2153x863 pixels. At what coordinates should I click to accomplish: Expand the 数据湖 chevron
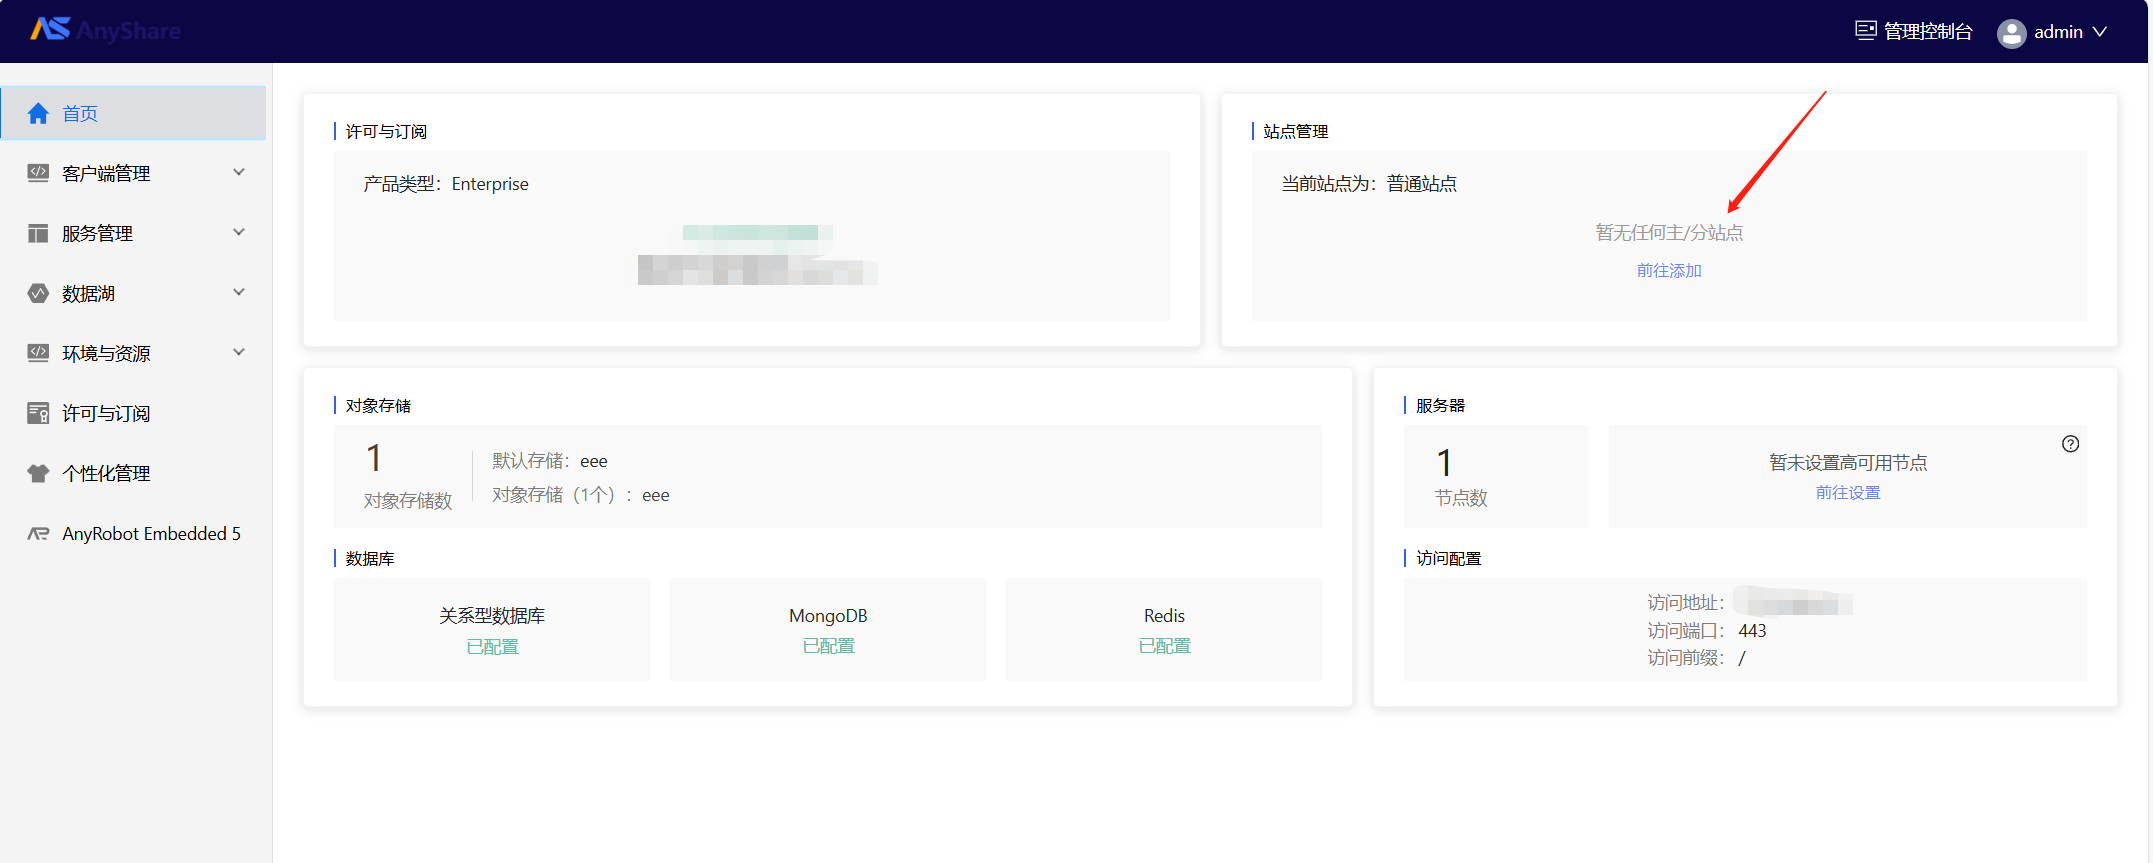tap(239, 292)
